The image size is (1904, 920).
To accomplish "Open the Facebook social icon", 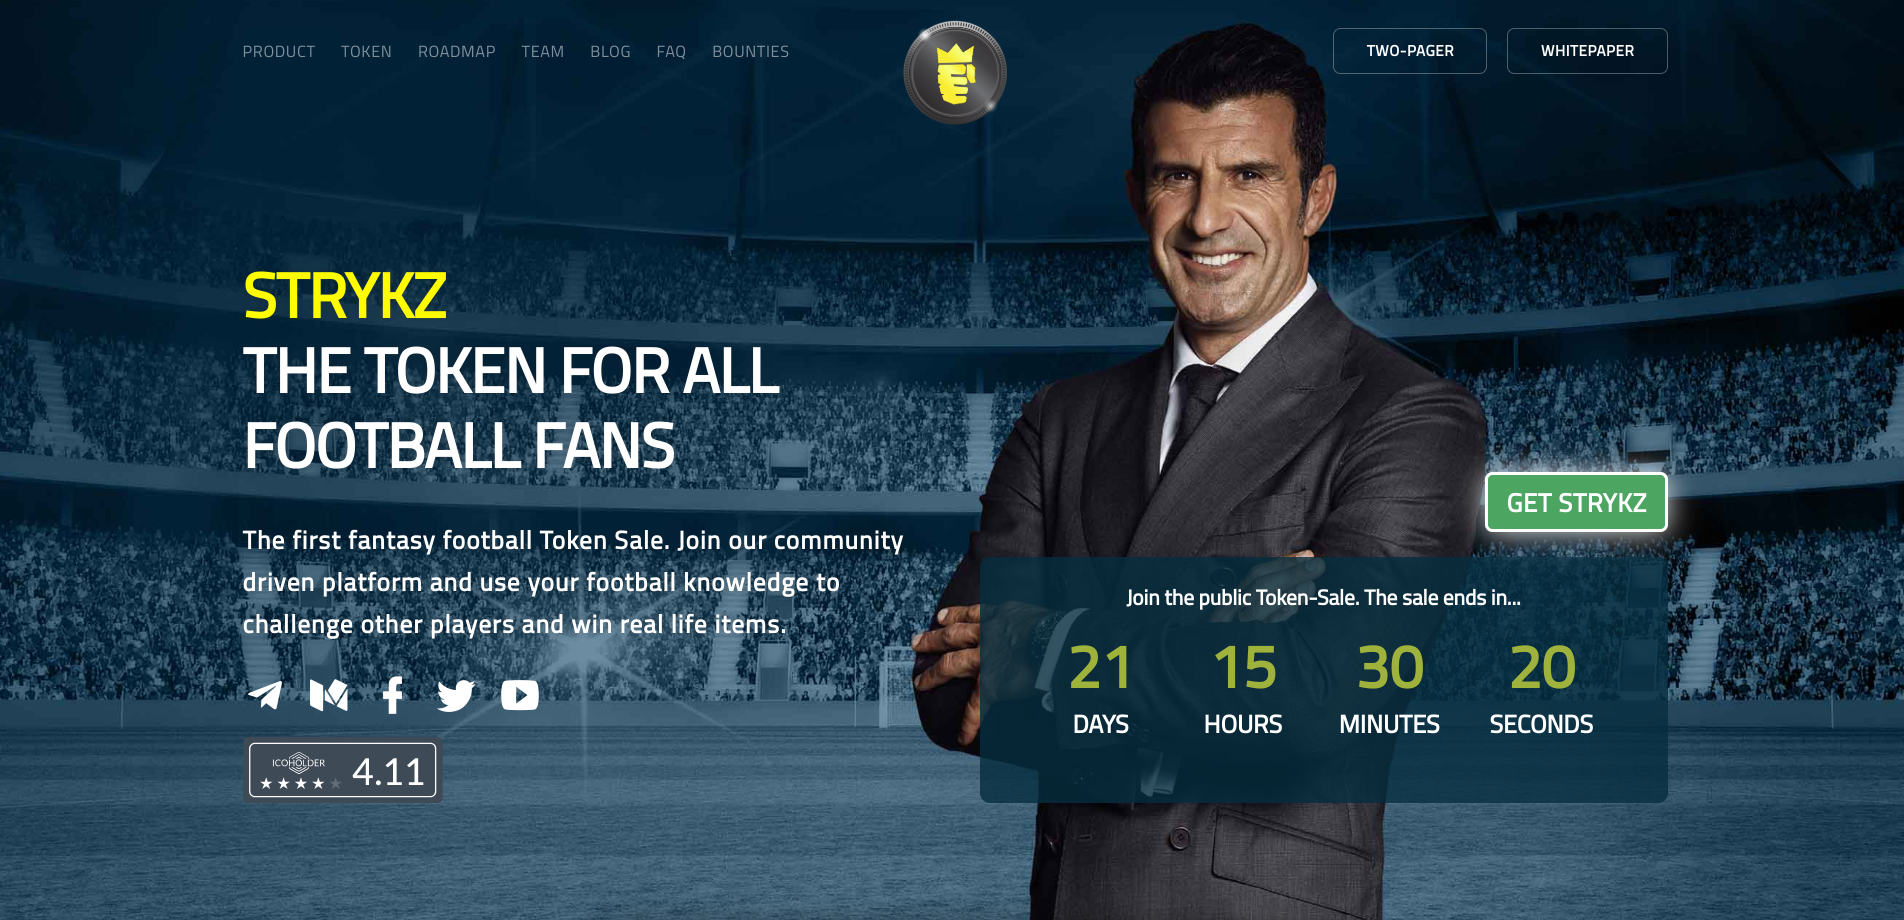I will 393,695.
